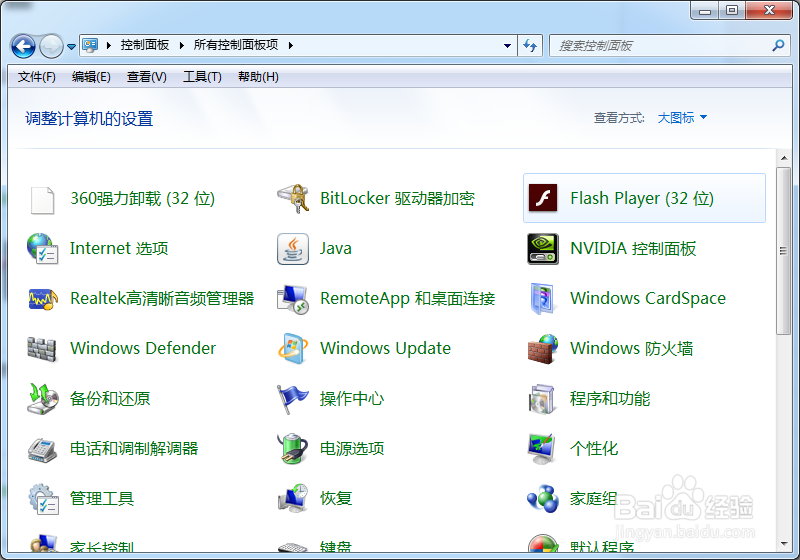This screenshot has width=800, height=560.
Task: Open the Java link text
Action: (x=336, y=248)
